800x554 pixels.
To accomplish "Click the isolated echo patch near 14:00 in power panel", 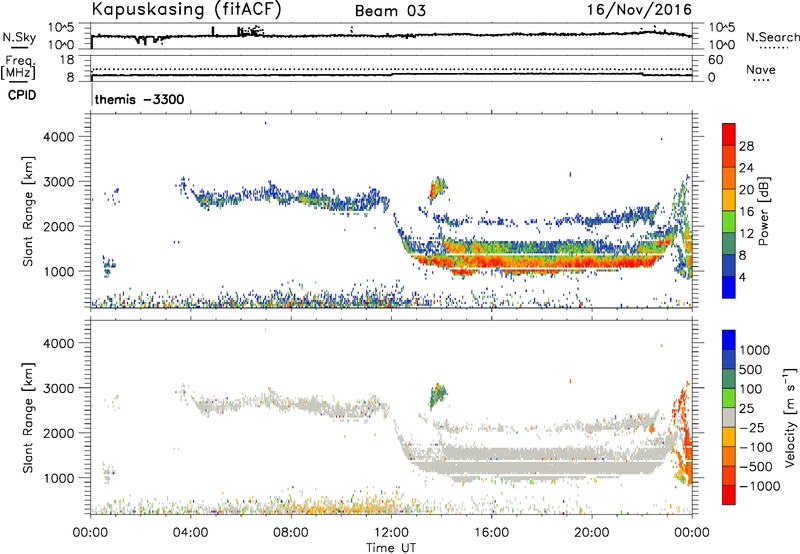I will tap(437, 189).
